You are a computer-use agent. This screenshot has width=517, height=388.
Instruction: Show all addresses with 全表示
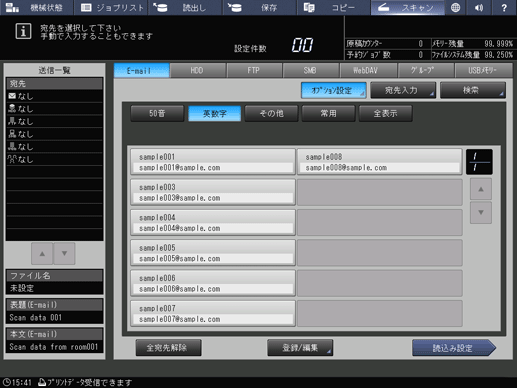[386, 113]
